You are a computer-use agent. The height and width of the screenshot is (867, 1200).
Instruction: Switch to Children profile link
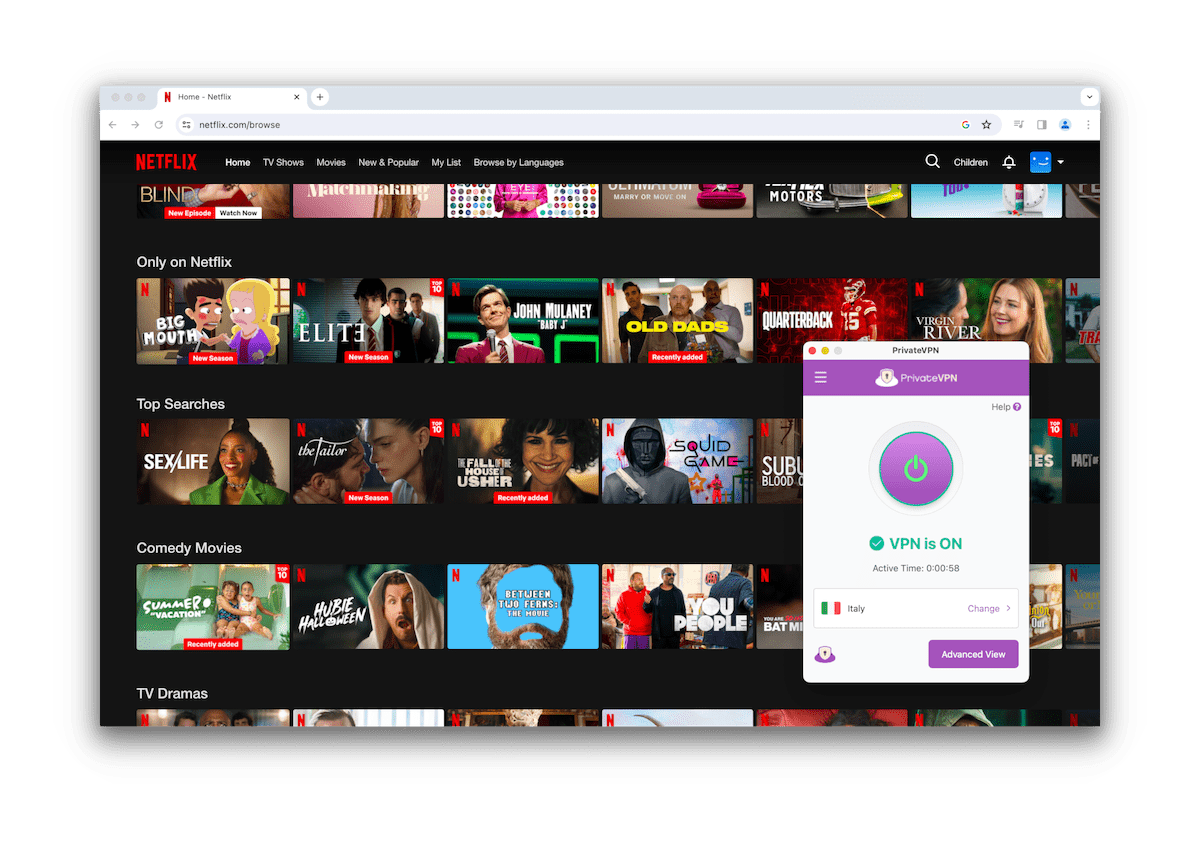point(970,162)
